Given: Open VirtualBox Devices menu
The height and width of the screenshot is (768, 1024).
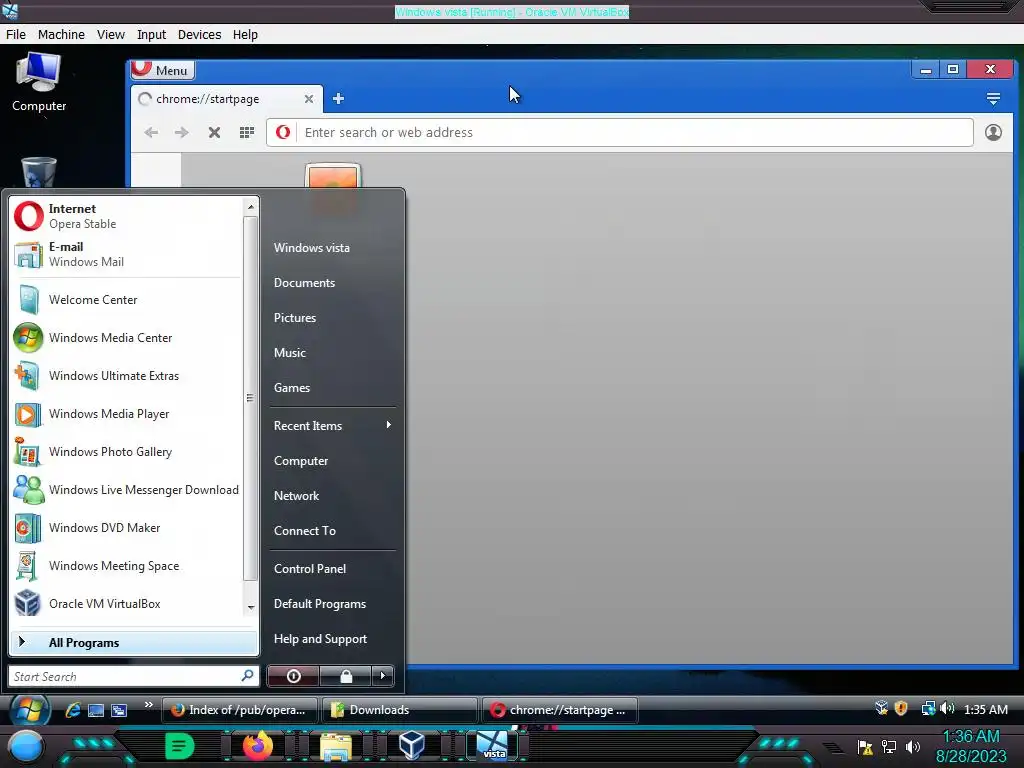Looking at the screenshot, I should click(x=199, y=35).
